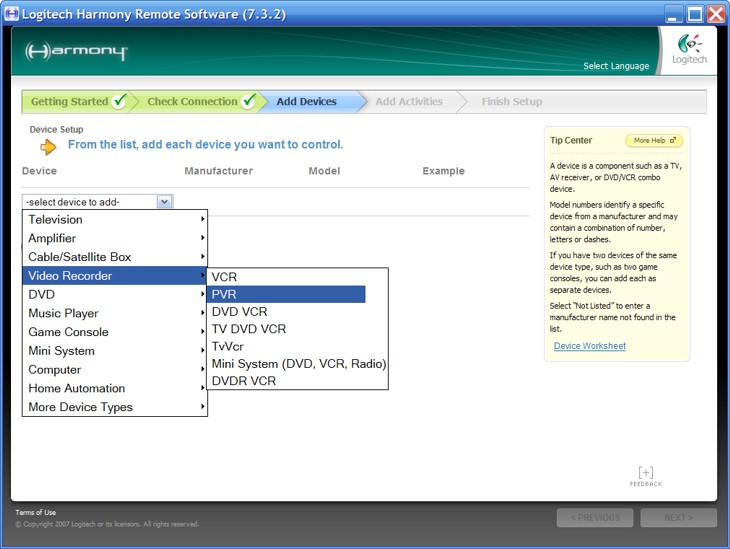Click the Example column header
This screenshot has width=730, height=549.
[x=444, y=171]
